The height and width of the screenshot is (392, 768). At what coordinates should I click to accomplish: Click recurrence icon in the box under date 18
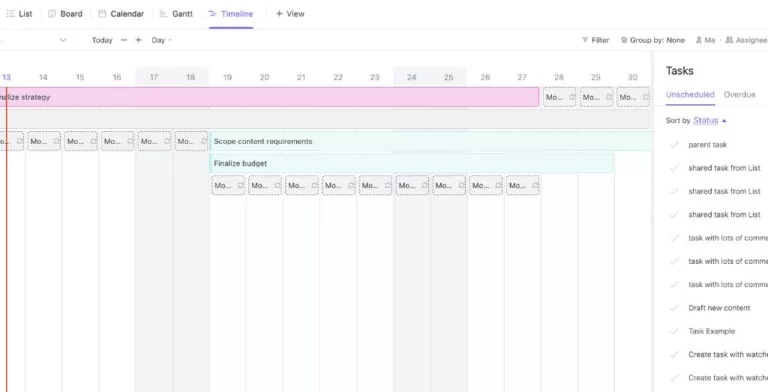(204, 141)
